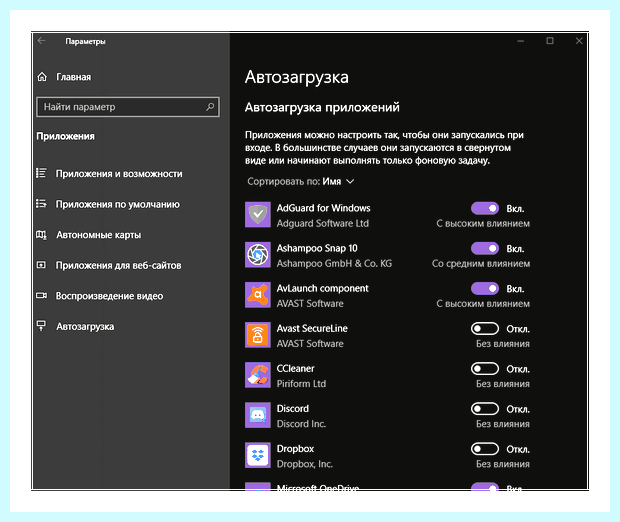Go to Приложения и возможности

(x=119, y=174)
